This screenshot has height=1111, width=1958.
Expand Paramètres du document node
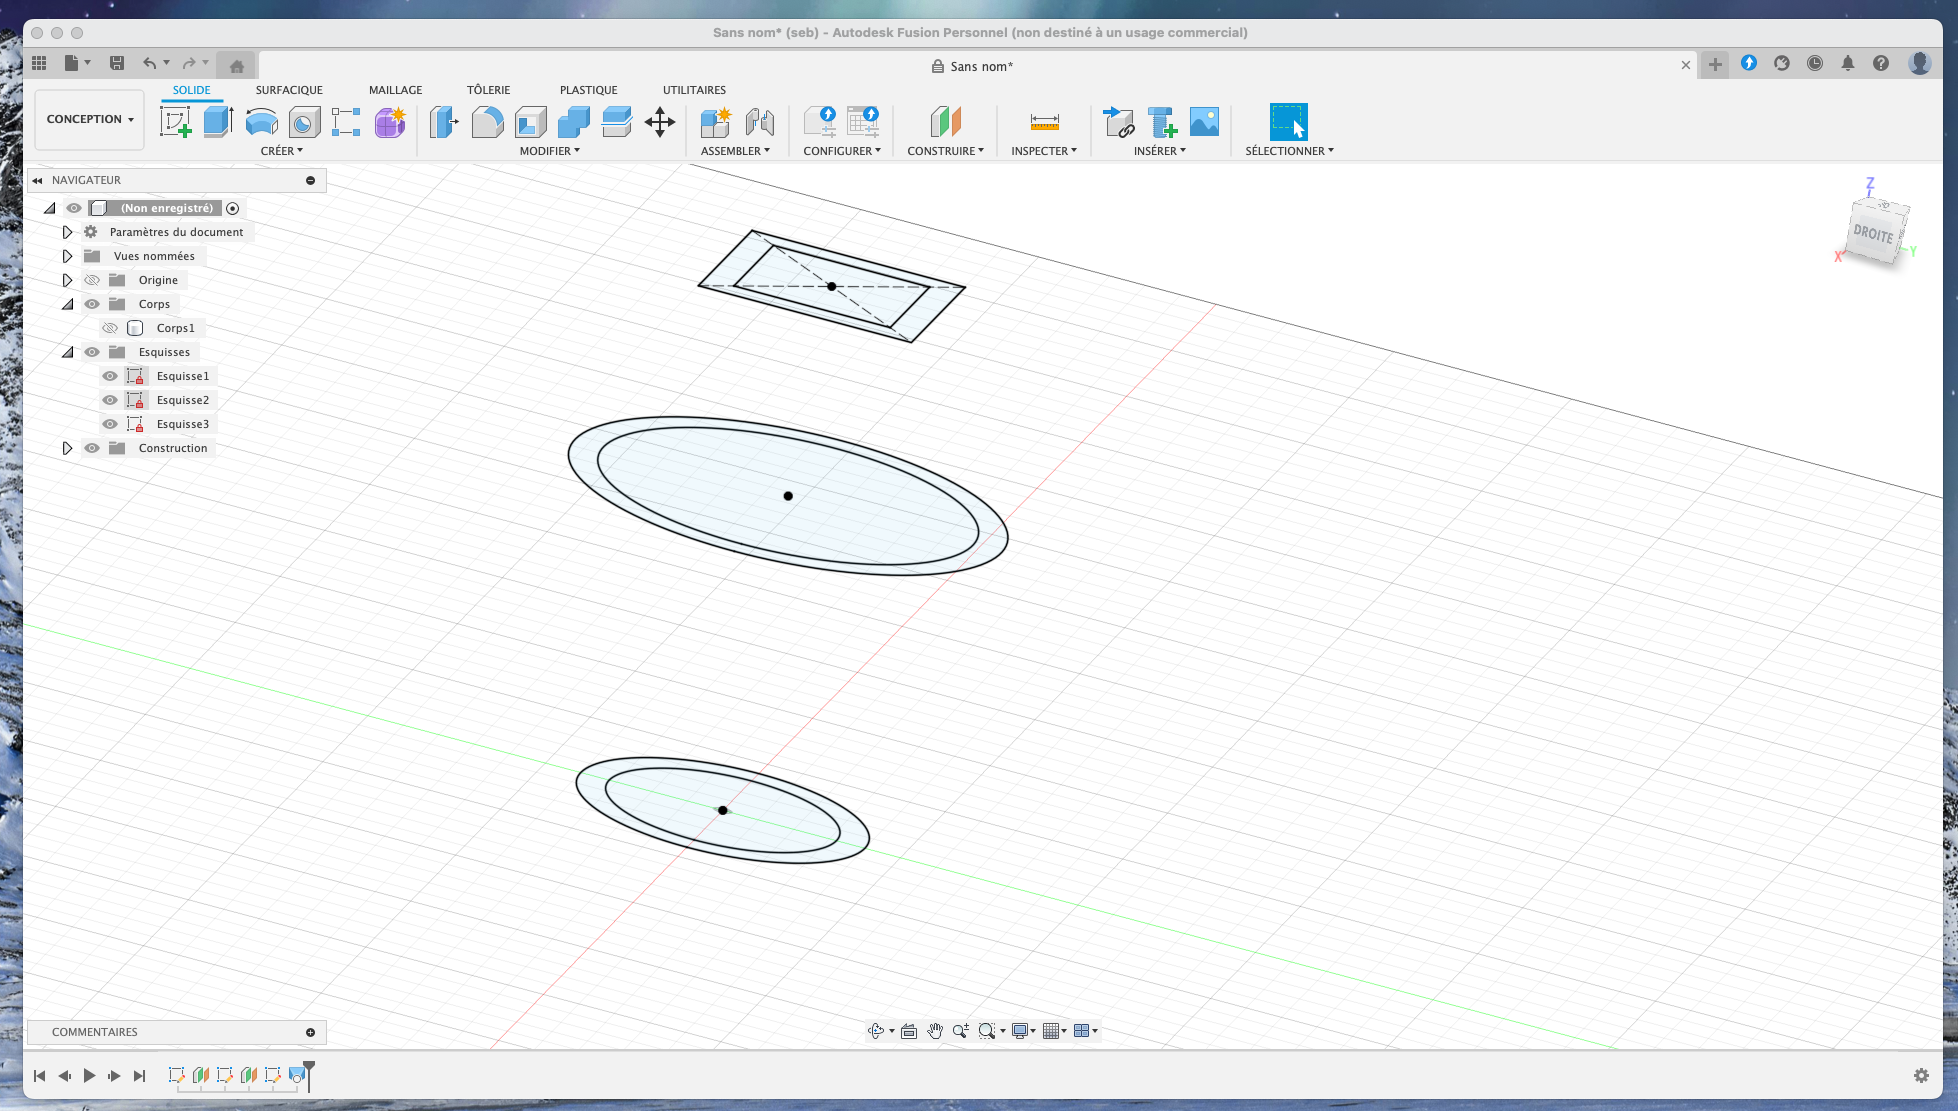(x=67, y=232)
